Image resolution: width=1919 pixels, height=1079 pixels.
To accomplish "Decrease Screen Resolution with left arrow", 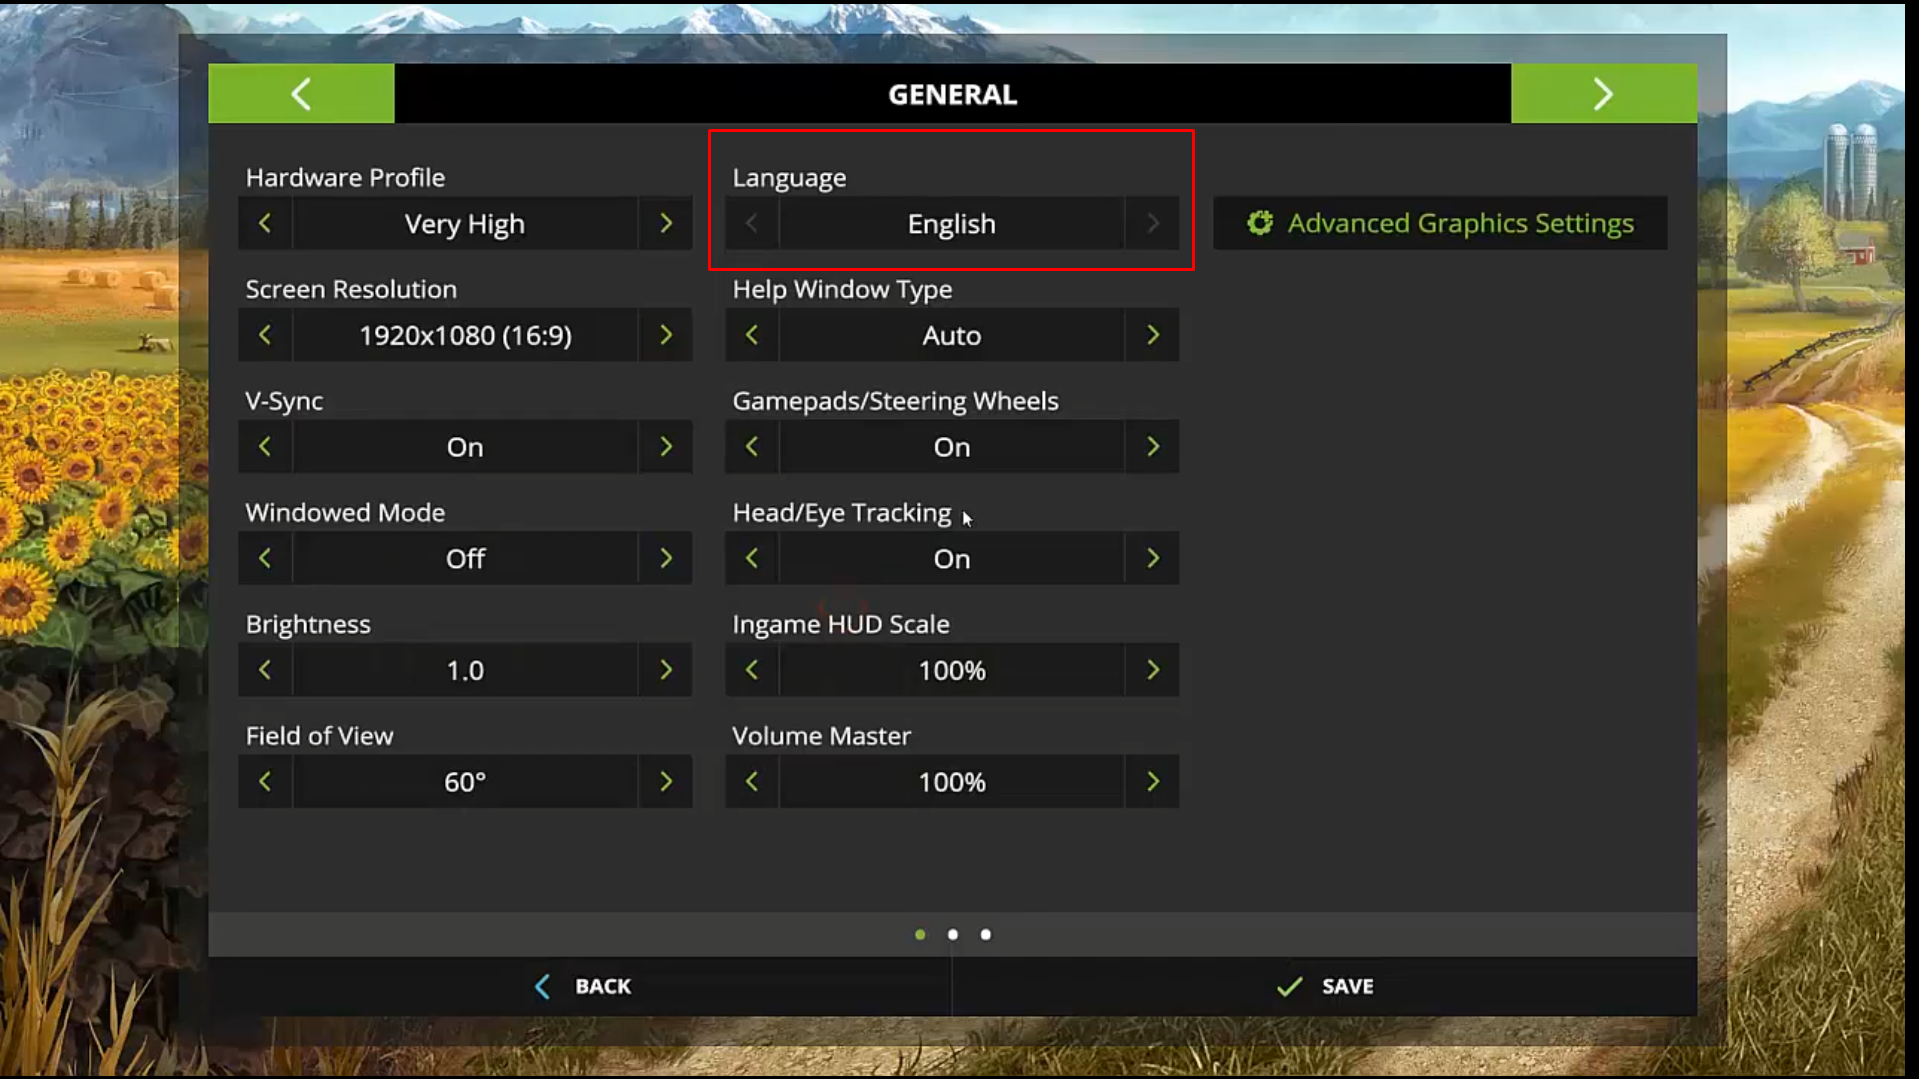I will point(265,335).
